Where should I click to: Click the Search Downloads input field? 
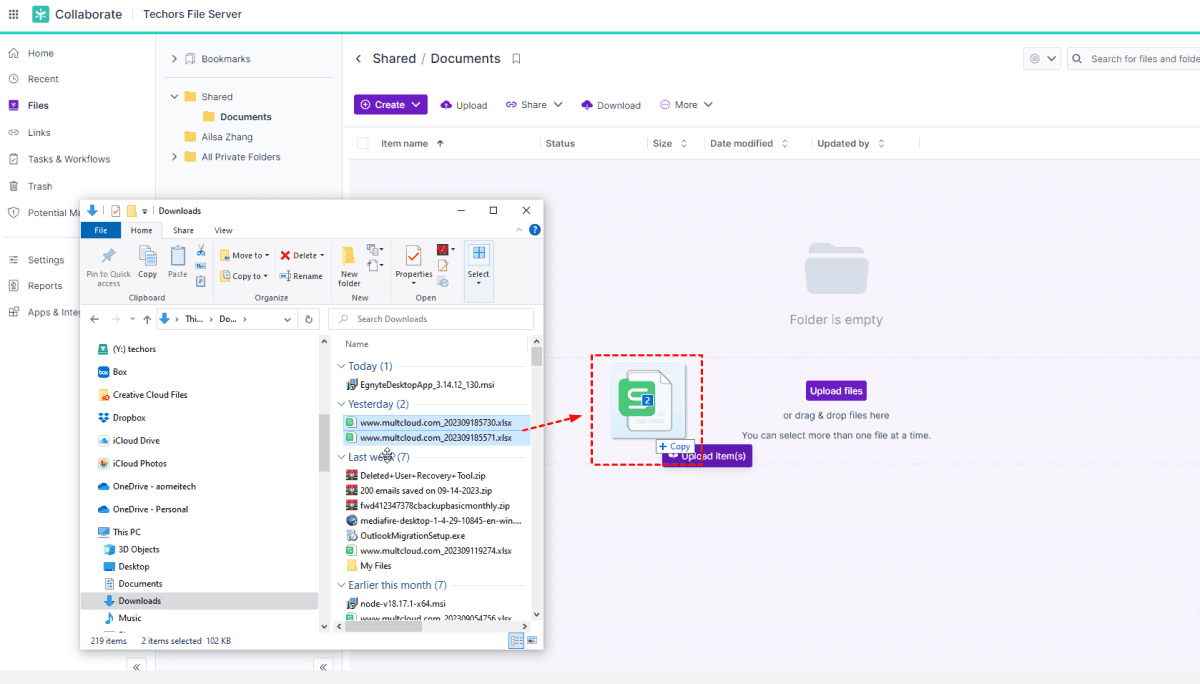pyautogui.click(x=438, y=319)
